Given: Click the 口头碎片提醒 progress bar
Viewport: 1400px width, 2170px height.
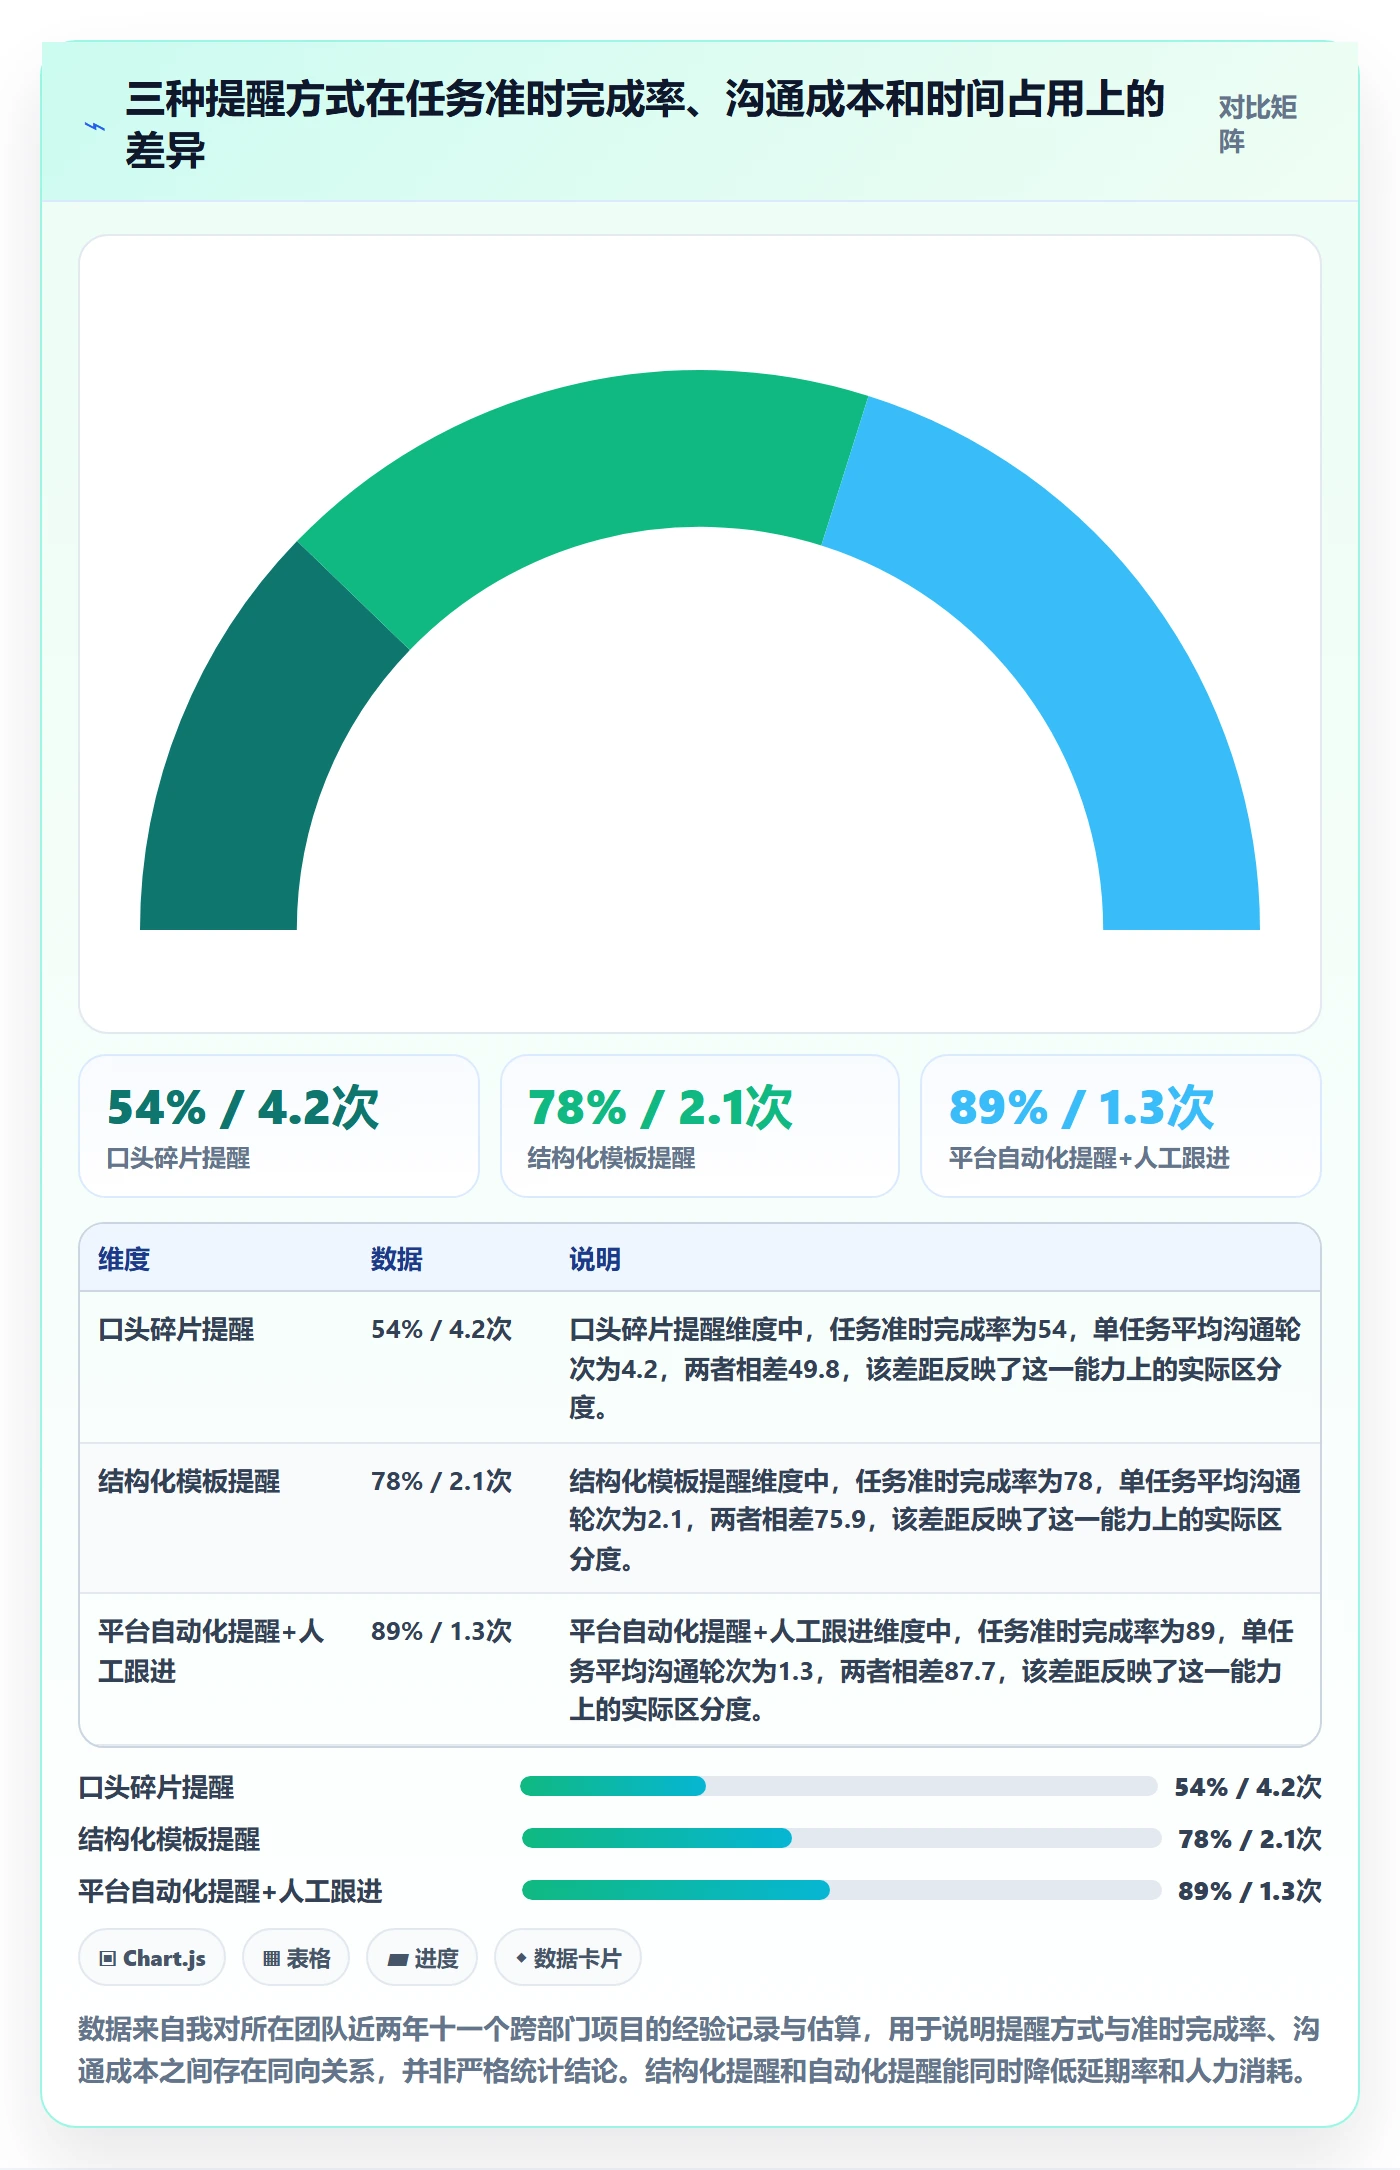Looking at the screenshot, I should coord(838,1786).
